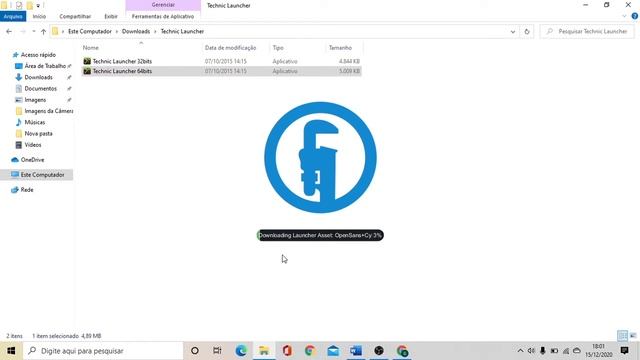Launch Office from the taskbar

tap(287, 351)
